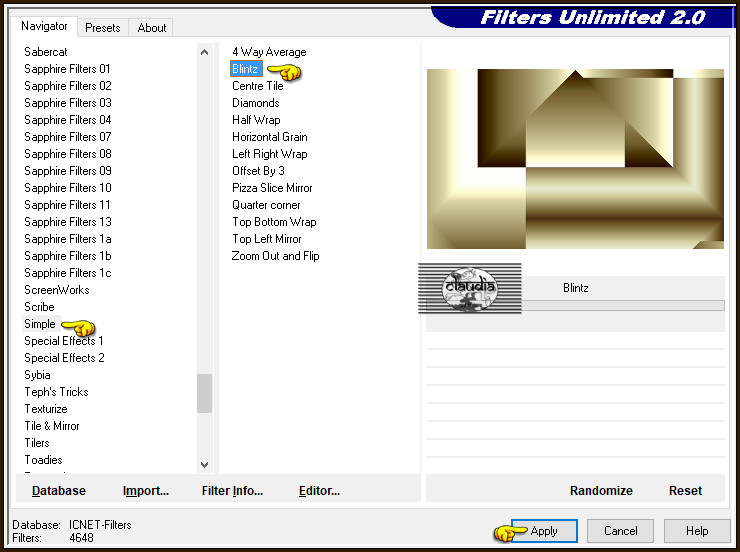Reset the filter parameters
The image size is (740, 552).
[685, 491]
